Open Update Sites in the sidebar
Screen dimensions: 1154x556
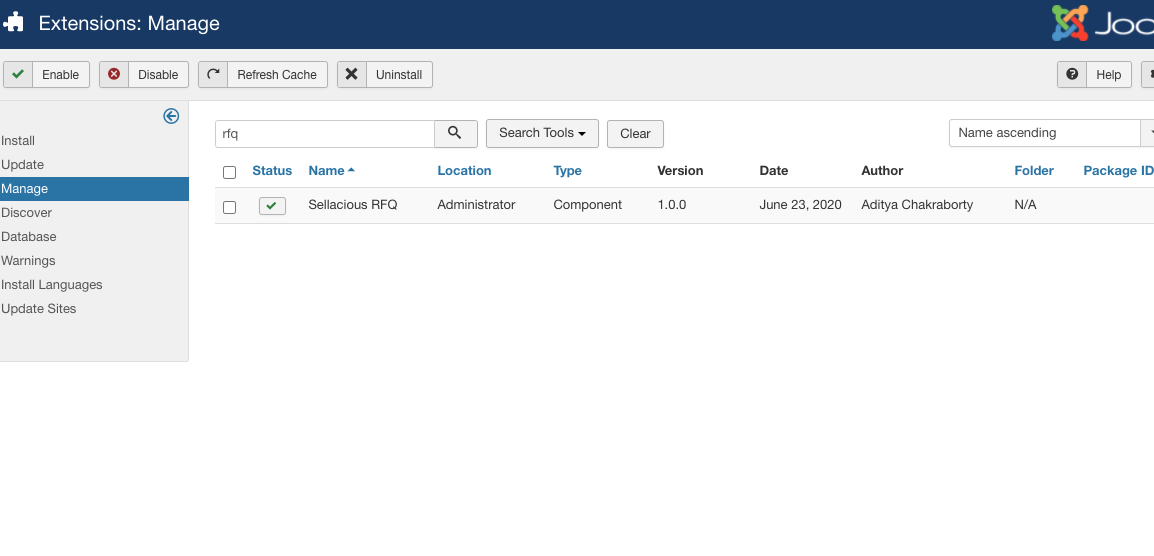pyautogui.click(x=39, y=309)
